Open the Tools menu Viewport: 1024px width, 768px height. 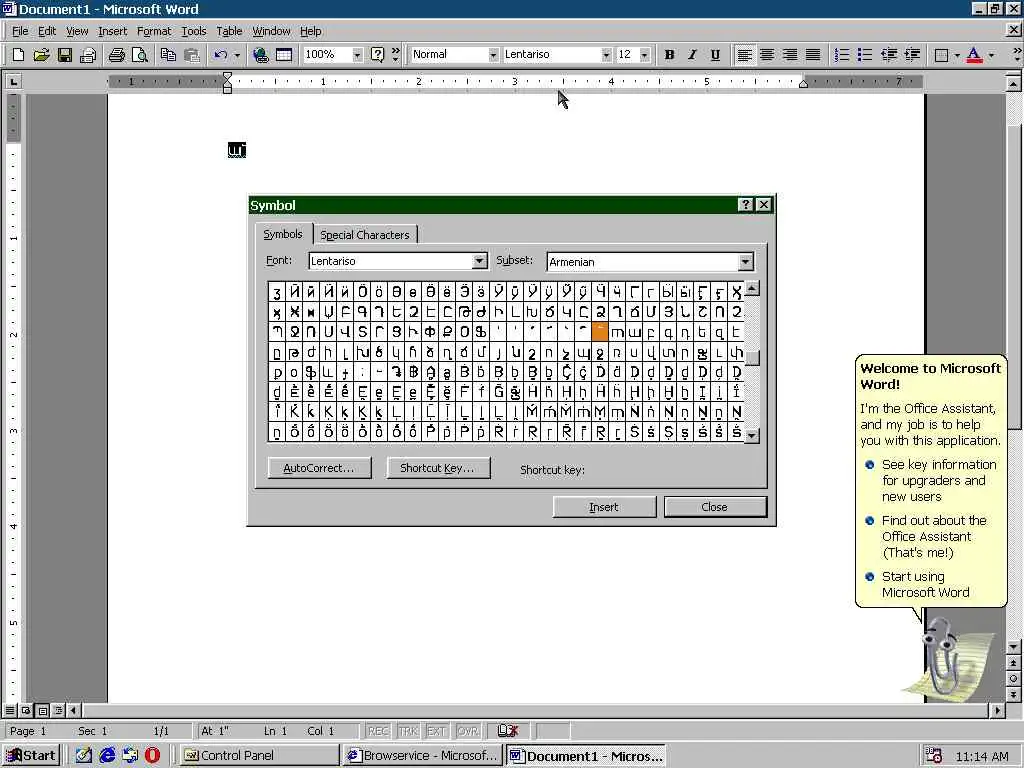(x=193, y=31)
